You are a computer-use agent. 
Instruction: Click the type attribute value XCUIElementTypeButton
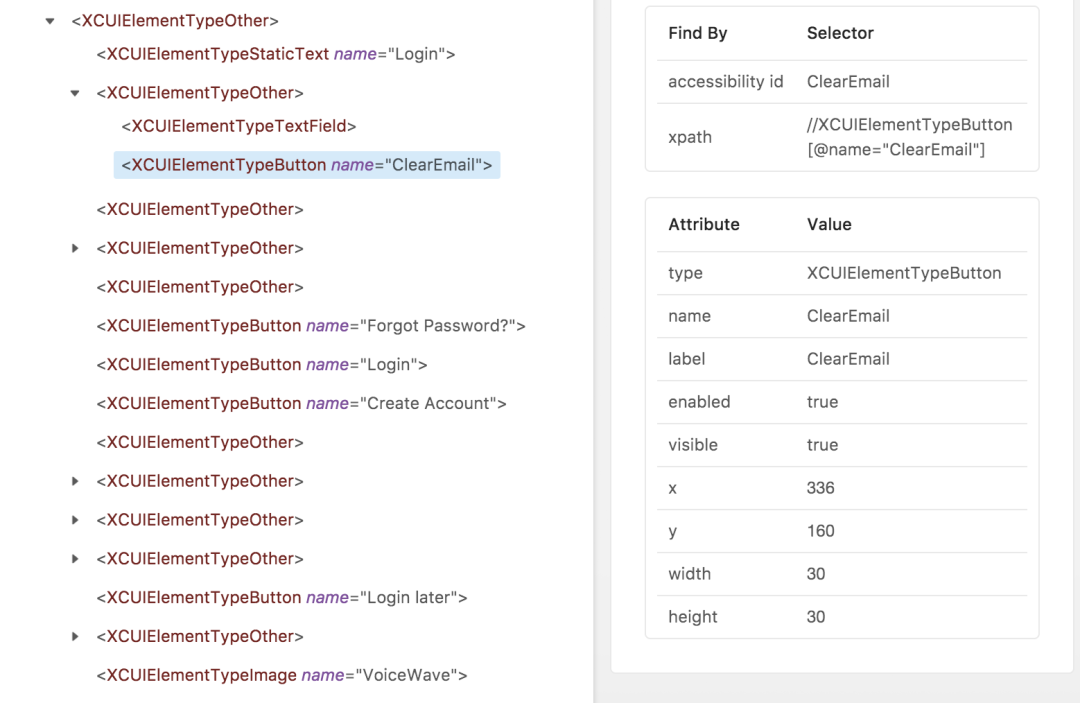[904, 273]
